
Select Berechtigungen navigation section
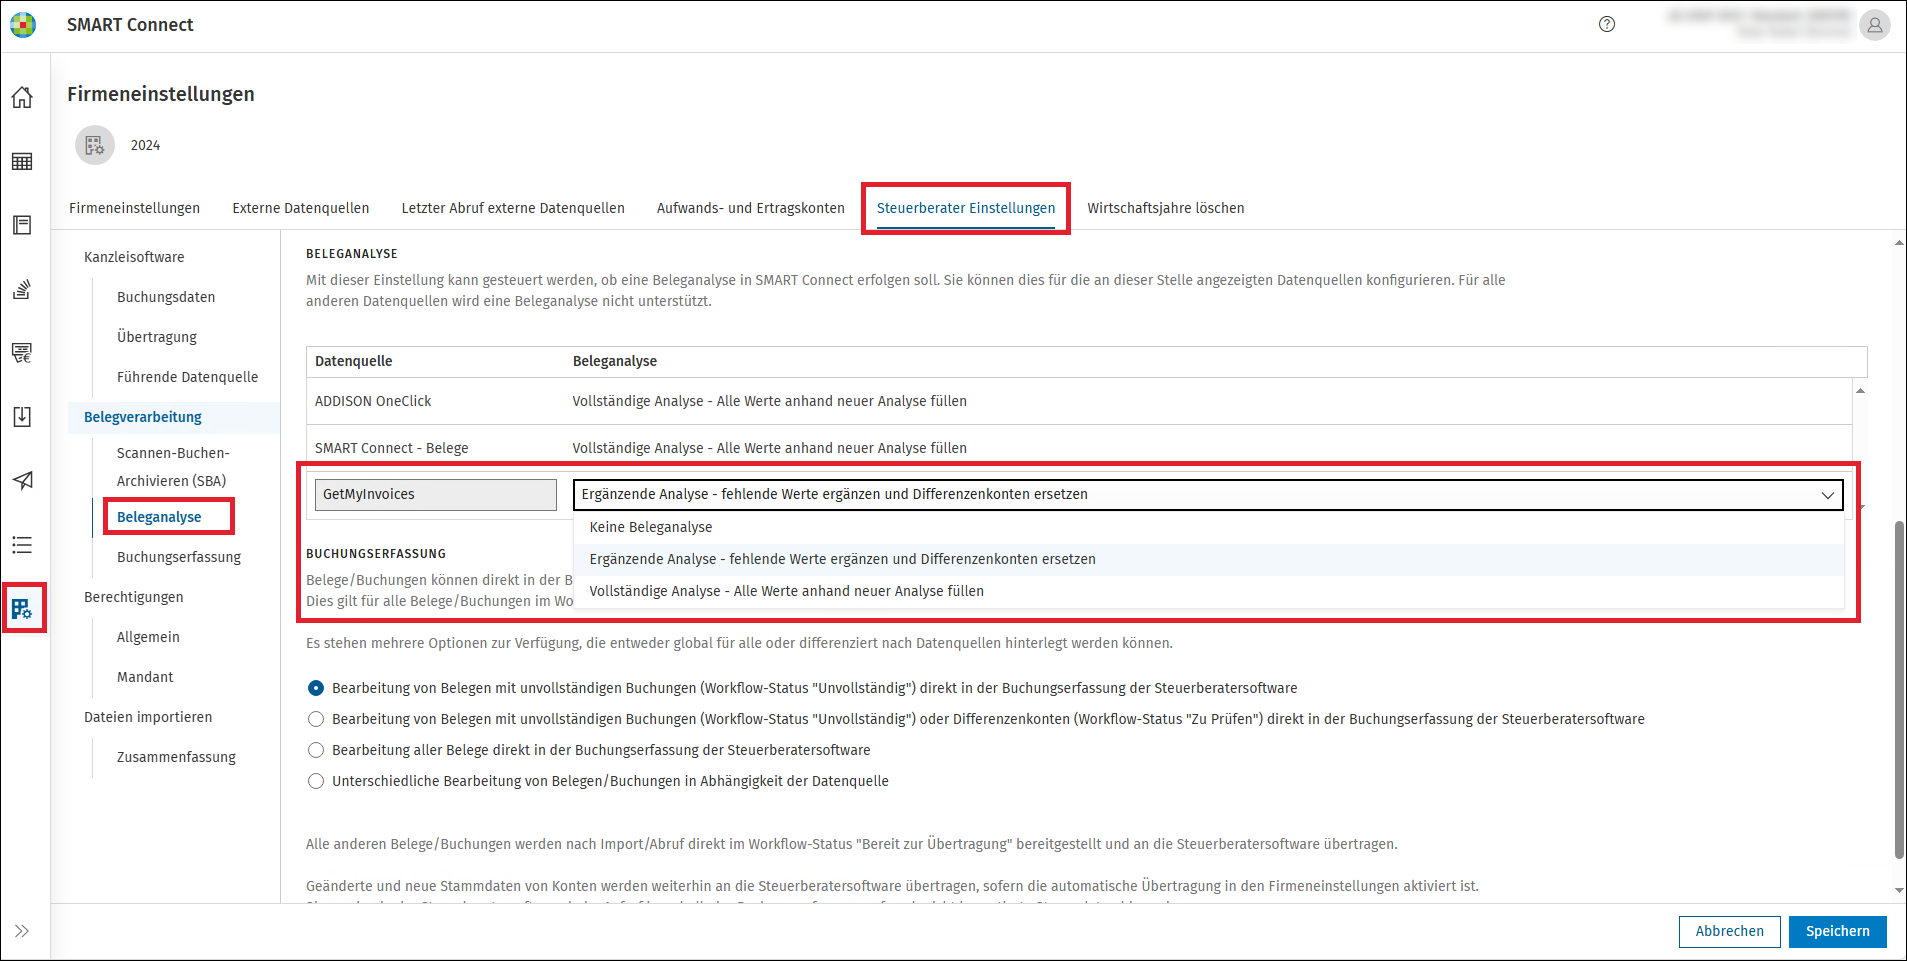pyautogui.click(x=134, y=597)
